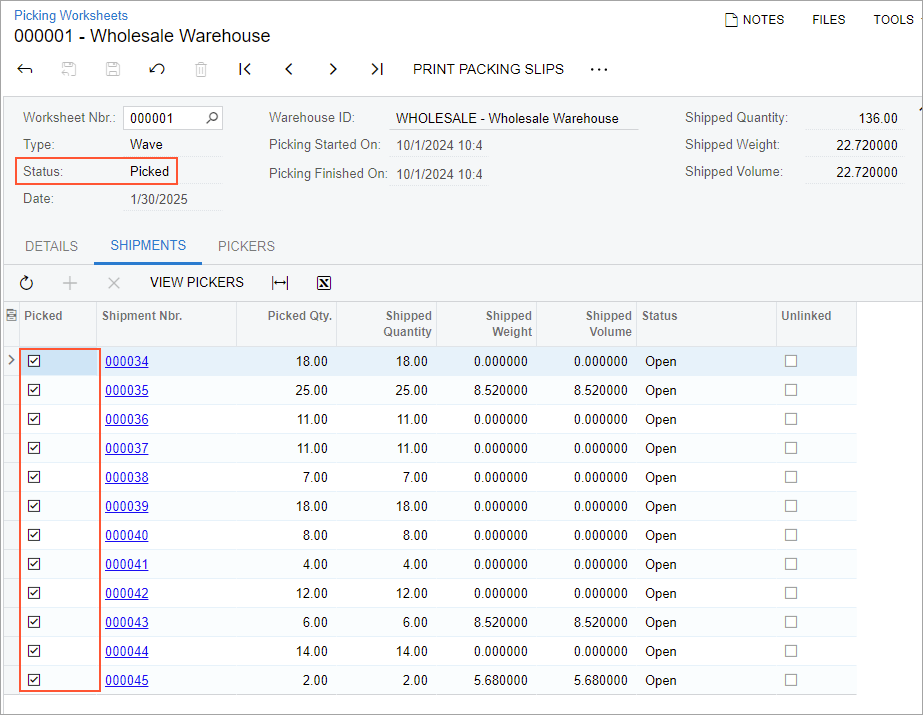923x715 pixels.
Task: Navigate to the previous worksheet record
Action: click(289, 69)
